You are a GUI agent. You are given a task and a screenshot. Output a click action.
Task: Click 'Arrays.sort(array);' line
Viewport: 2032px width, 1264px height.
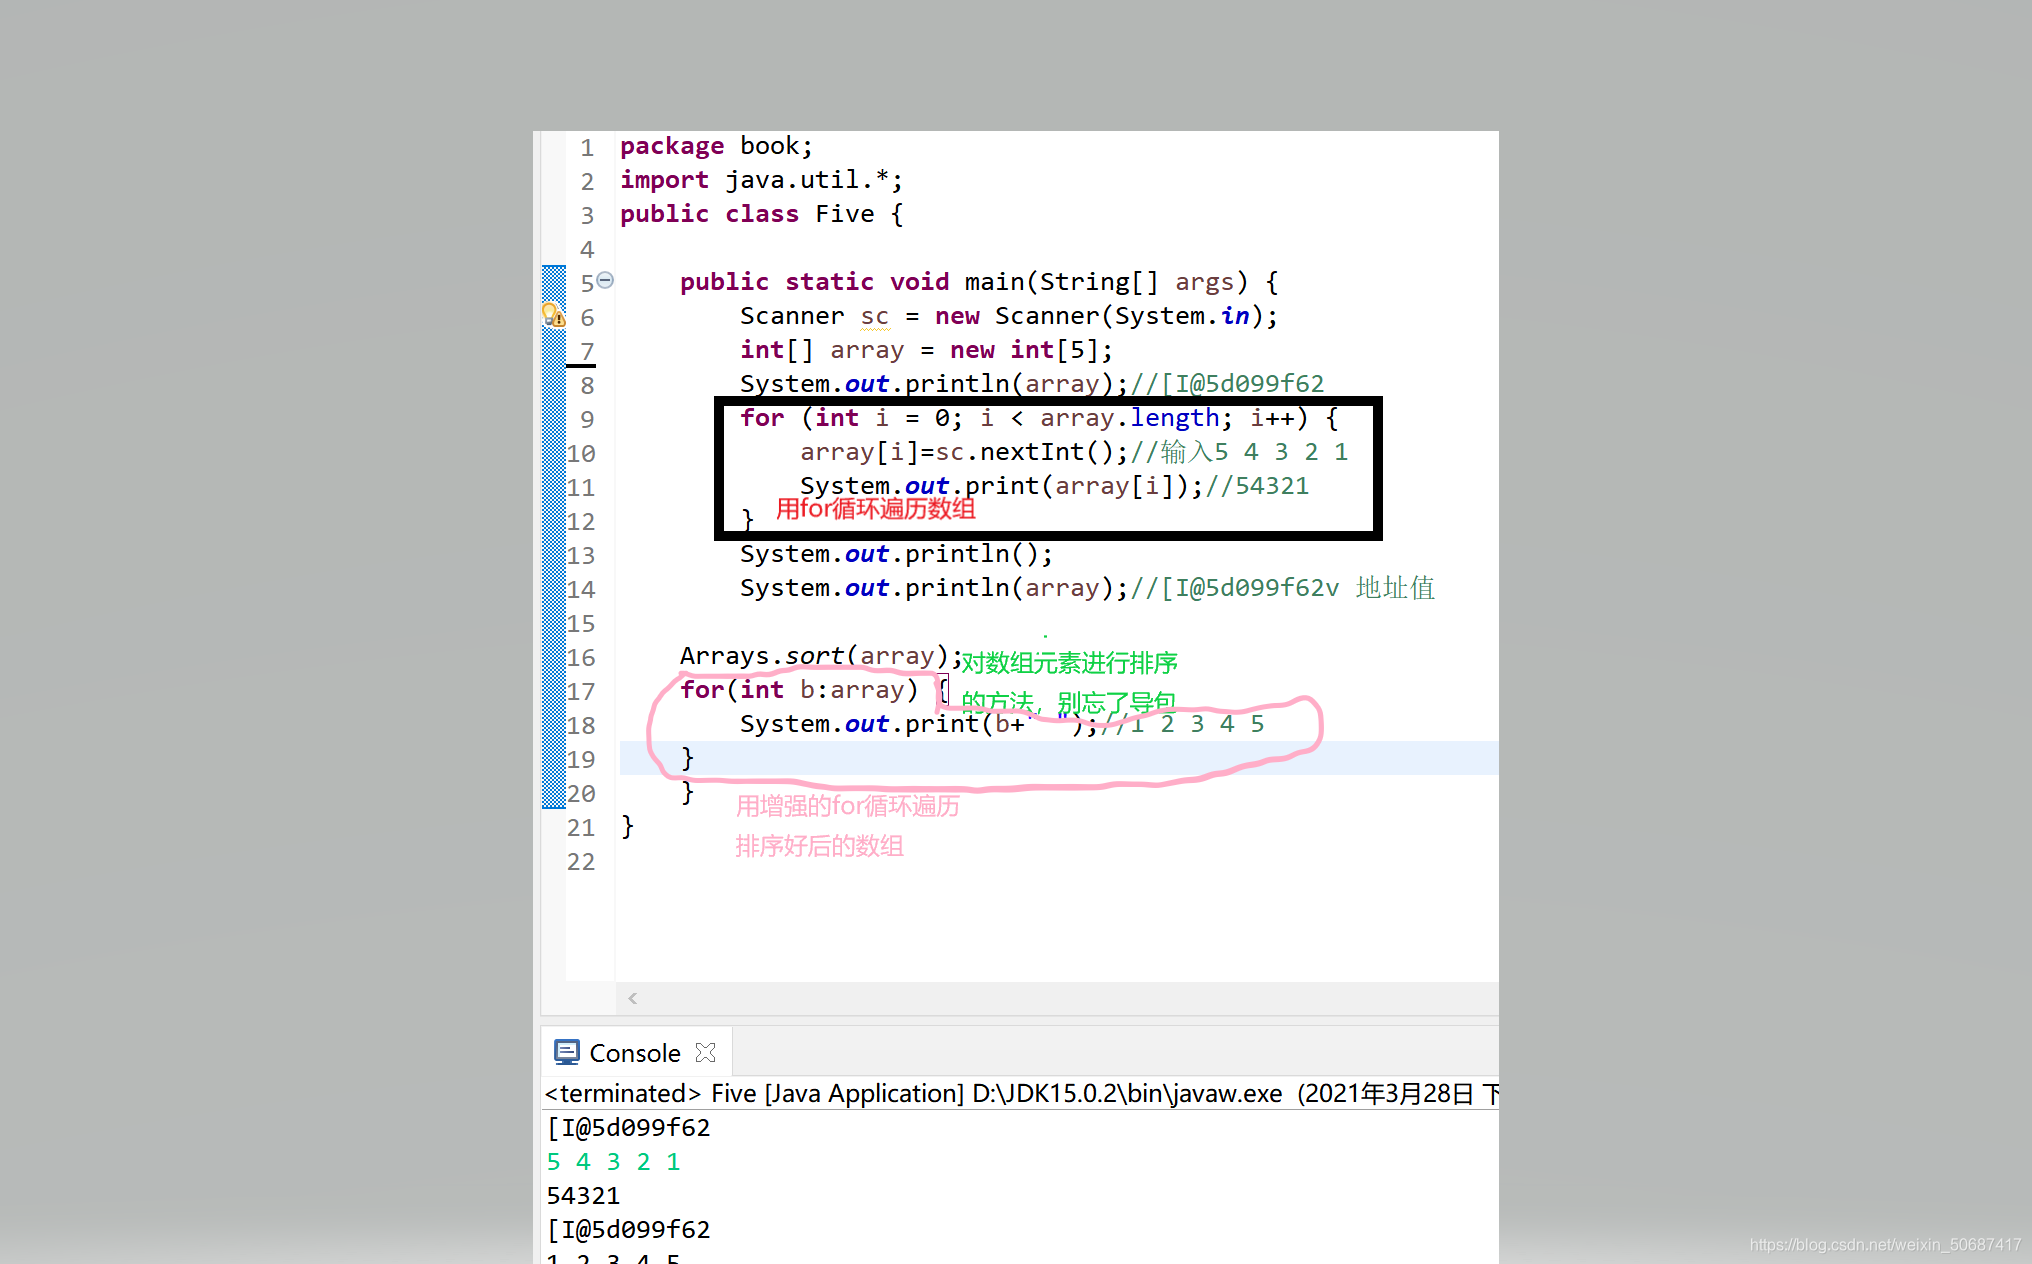click(821, 656)
